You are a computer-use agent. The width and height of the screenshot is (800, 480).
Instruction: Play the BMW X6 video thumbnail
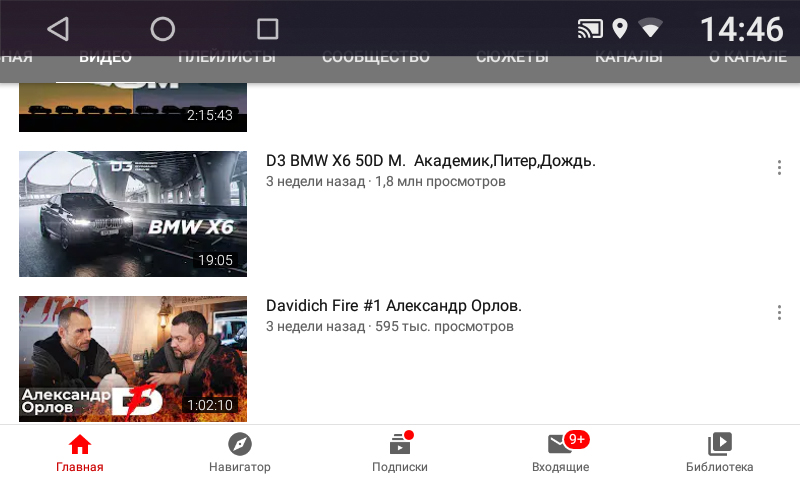[133, 214]
